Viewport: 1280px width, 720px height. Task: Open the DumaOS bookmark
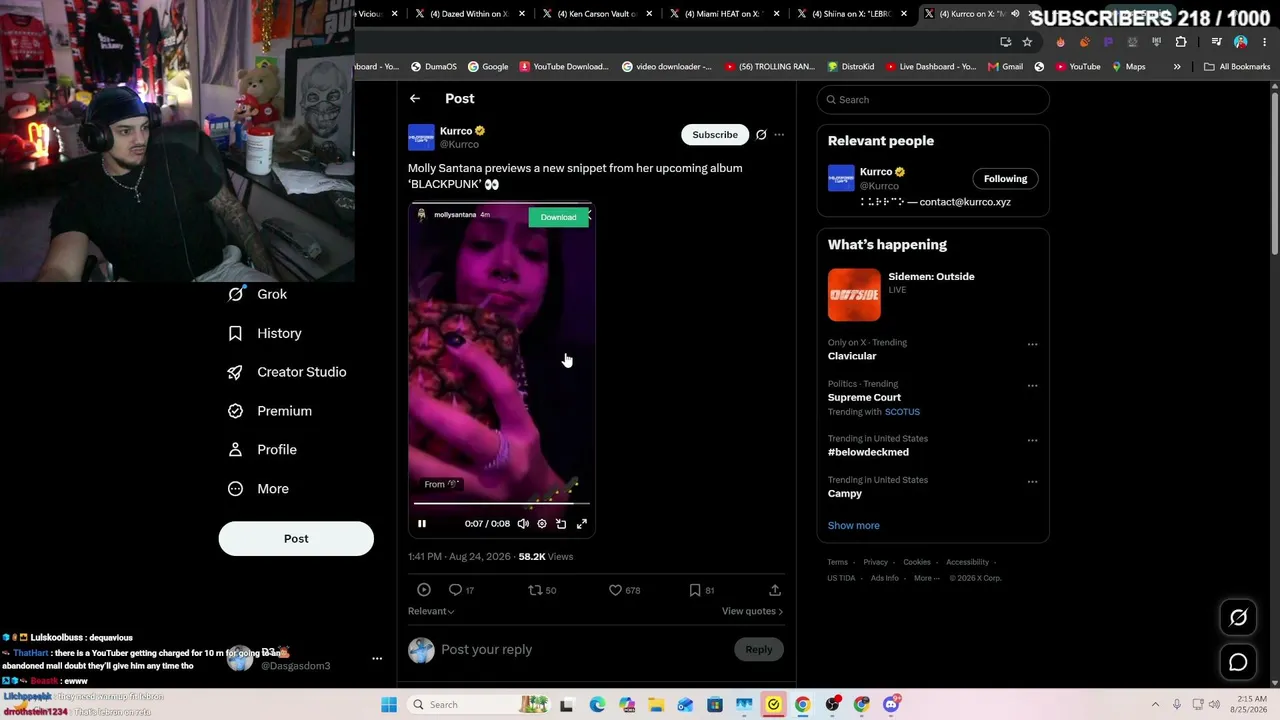point(434,67)
